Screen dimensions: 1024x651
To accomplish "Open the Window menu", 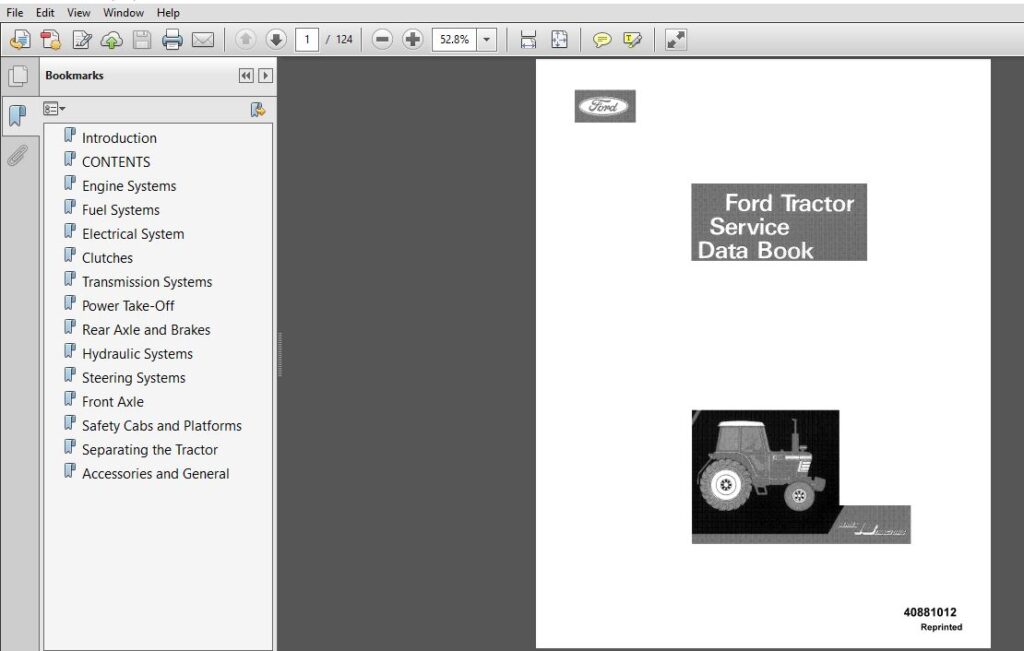I will (123, 12).
